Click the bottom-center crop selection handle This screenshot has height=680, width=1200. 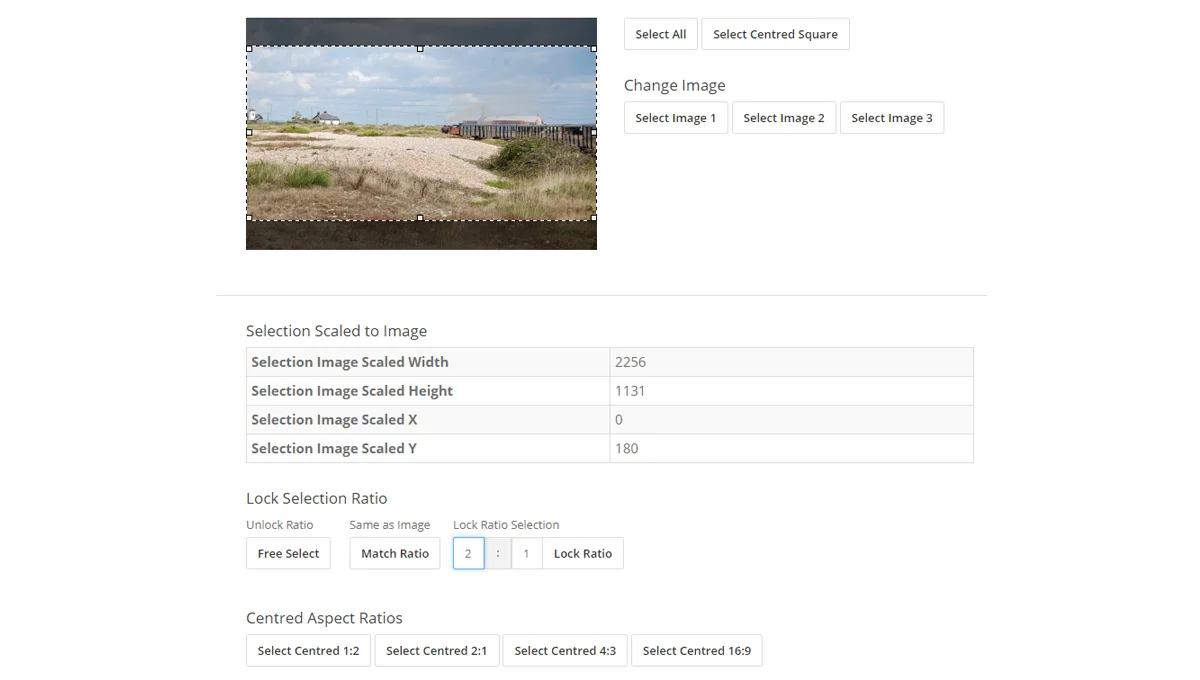coord(420,218)
